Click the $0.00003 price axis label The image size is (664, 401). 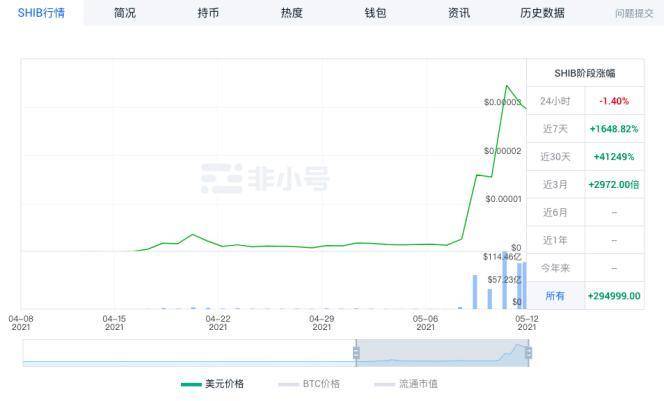pos(503,102)
